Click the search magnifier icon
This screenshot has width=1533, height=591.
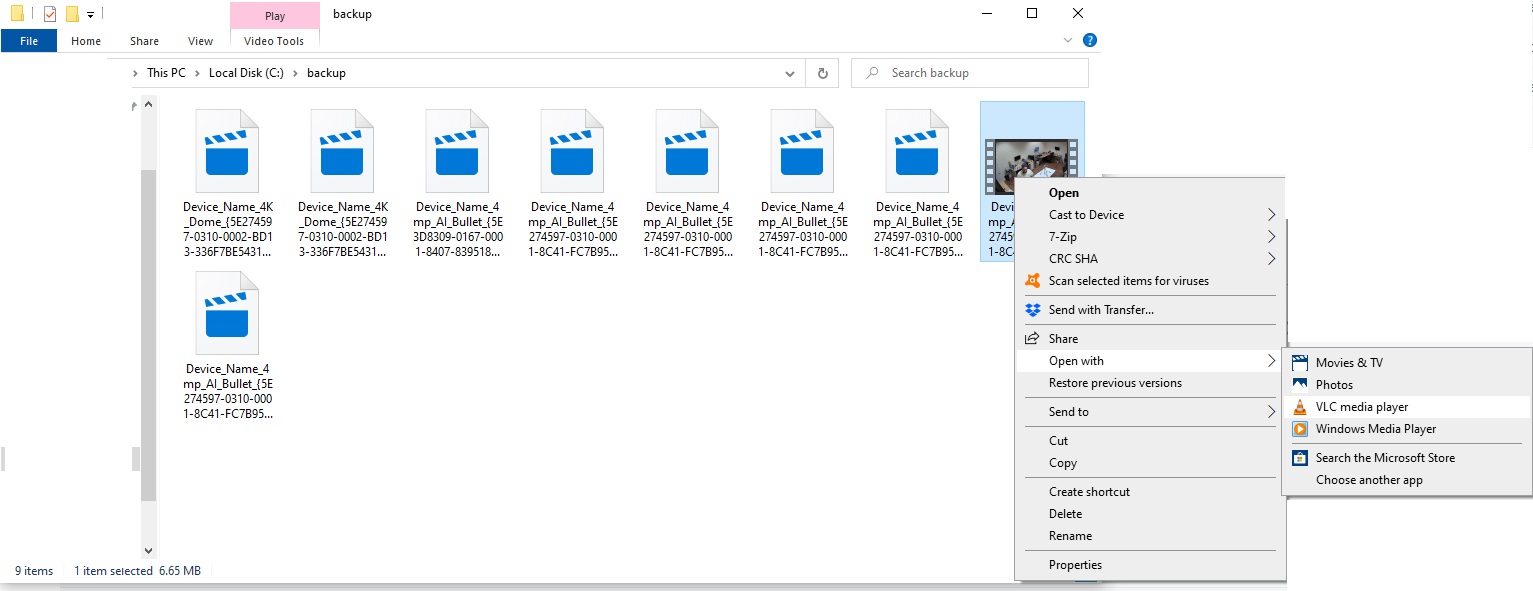click(873, 73)
